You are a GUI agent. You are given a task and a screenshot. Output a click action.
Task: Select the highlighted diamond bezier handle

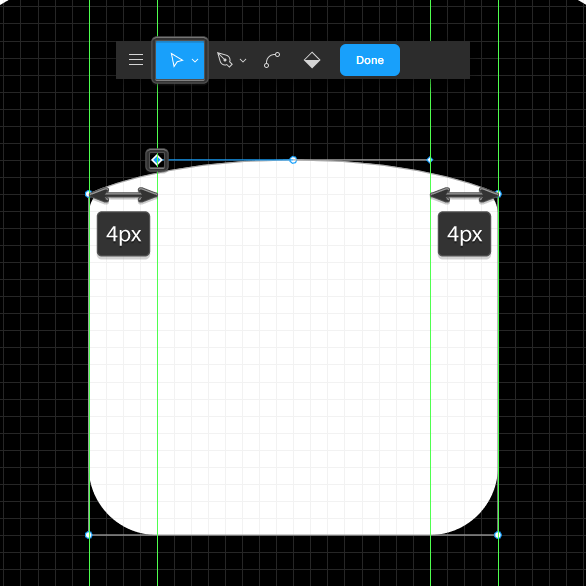pyautogui.click(x=157, y=160)
